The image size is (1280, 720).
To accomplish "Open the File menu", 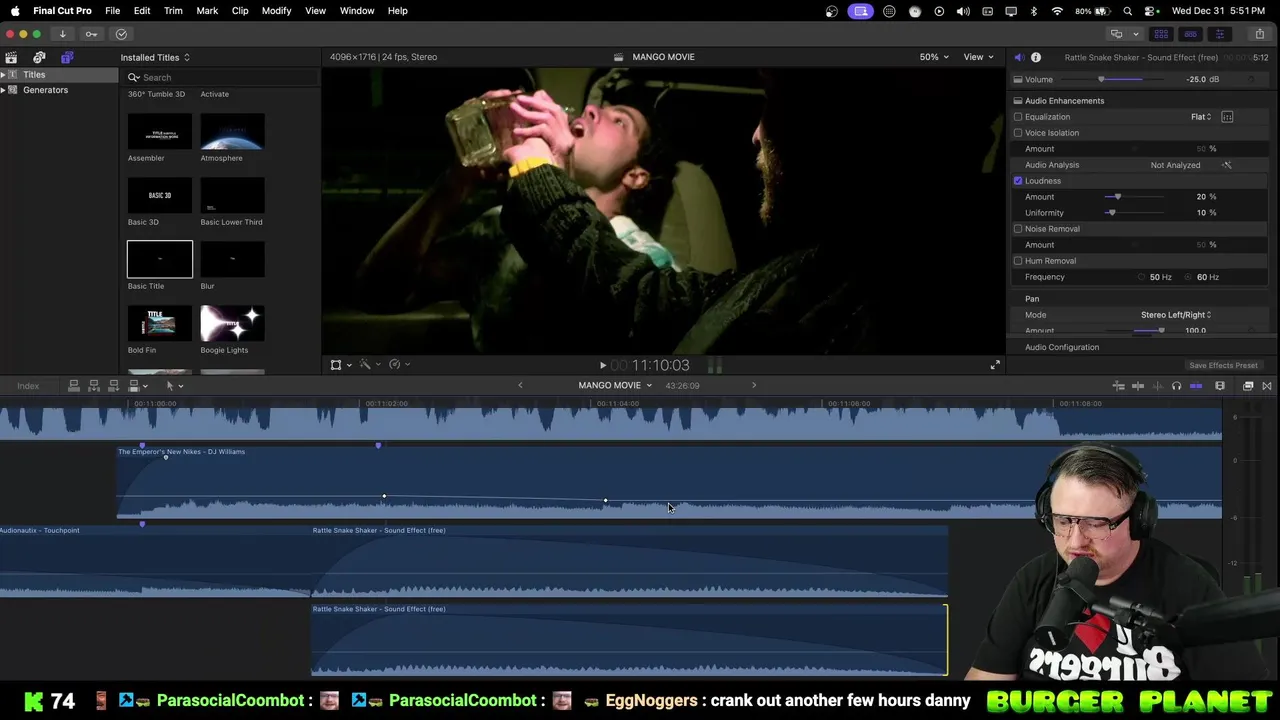I will click(x=113, y=11).
